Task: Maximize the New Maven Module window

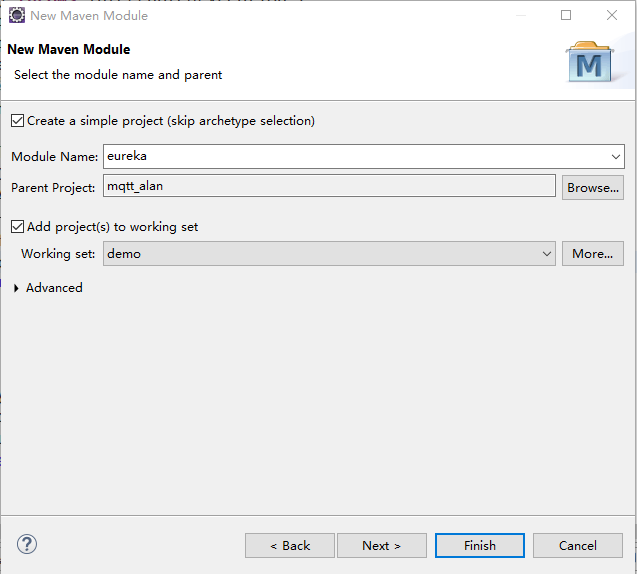Action: point(566,15)
